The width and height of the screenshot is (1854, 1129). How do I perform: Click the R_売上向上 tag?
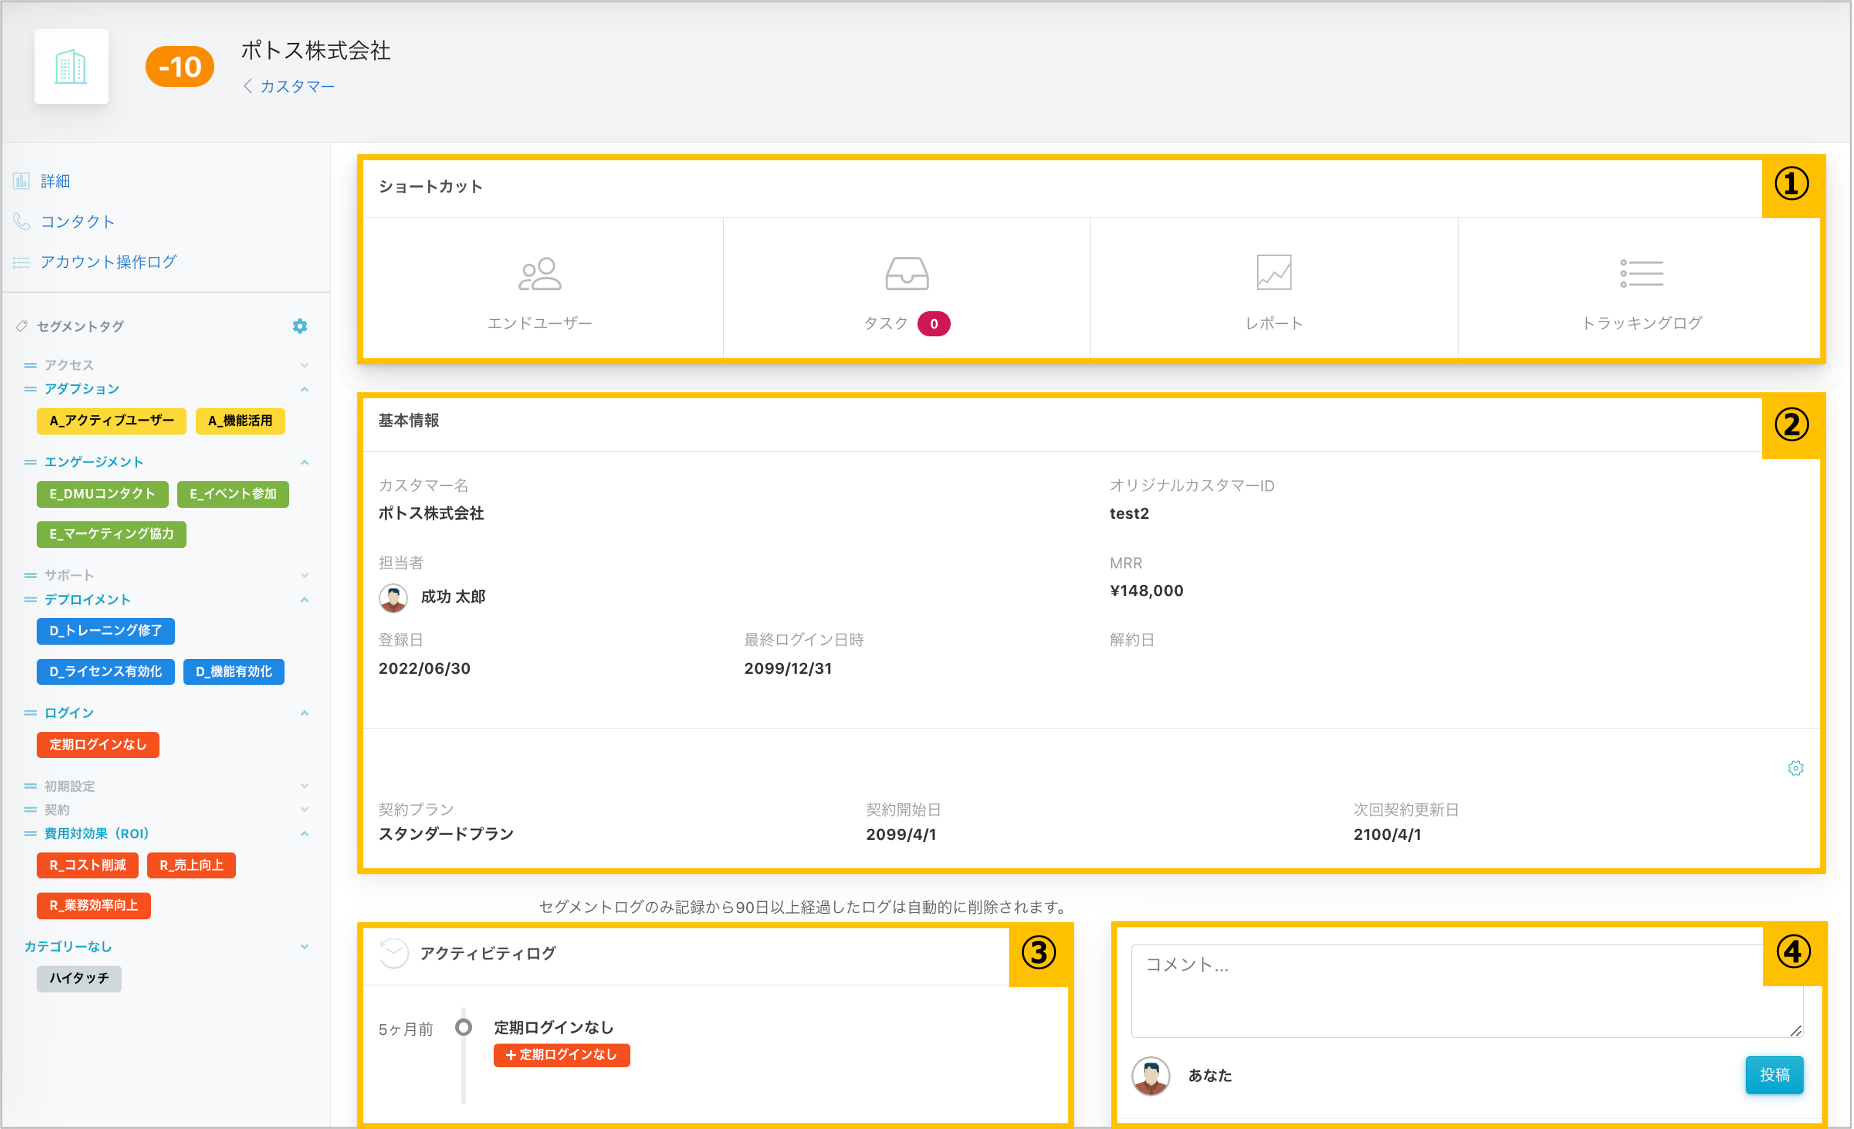click(x=191, y=865)
